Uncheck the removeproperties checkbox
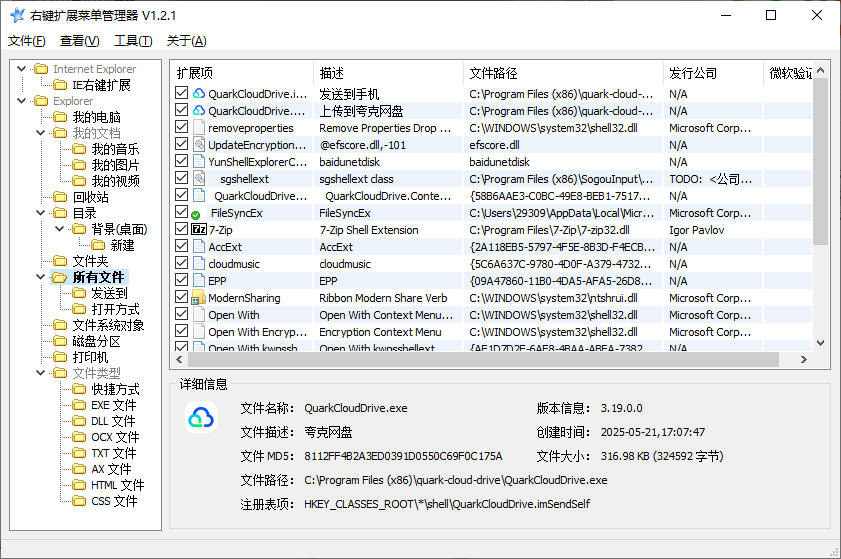Viewport: 841px width, 559px height. [182, 127]
